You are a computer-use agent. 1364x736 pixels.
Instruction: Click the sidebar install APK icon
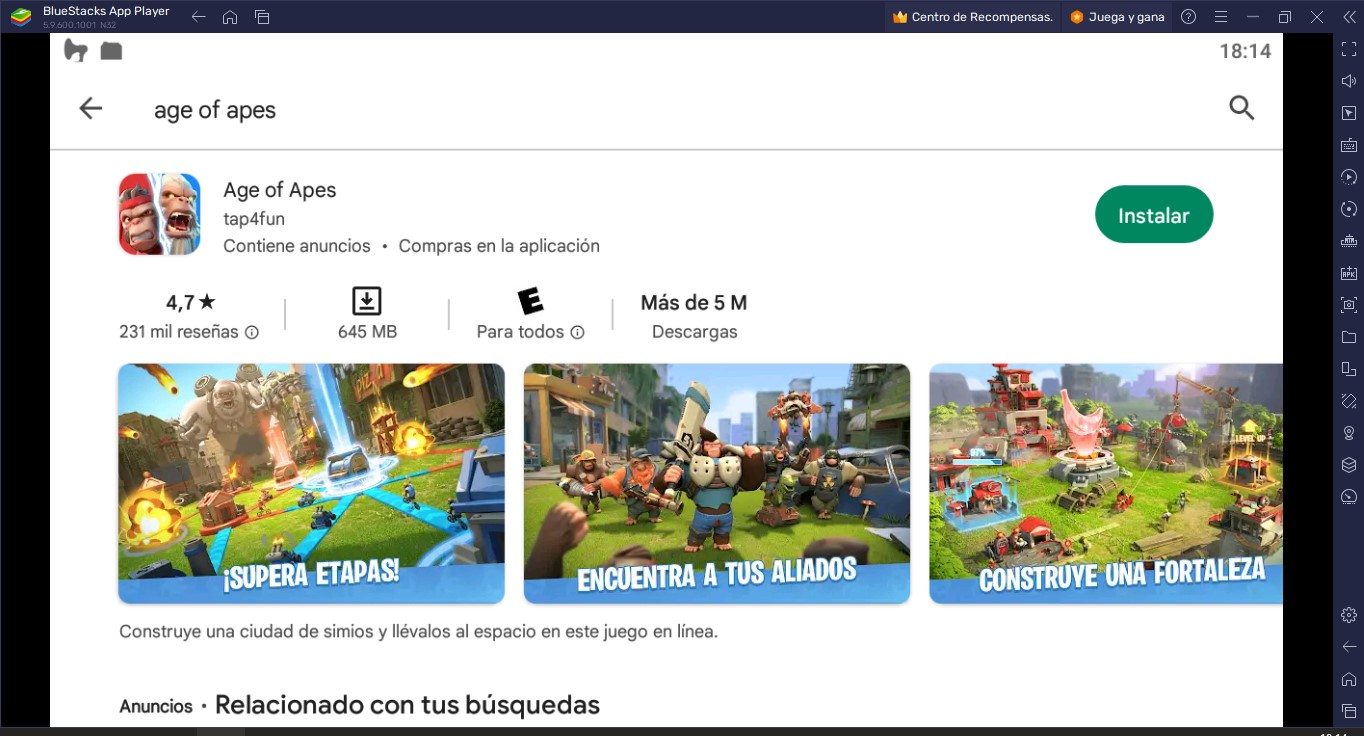pyautogui.click(x=1349, y=273)
